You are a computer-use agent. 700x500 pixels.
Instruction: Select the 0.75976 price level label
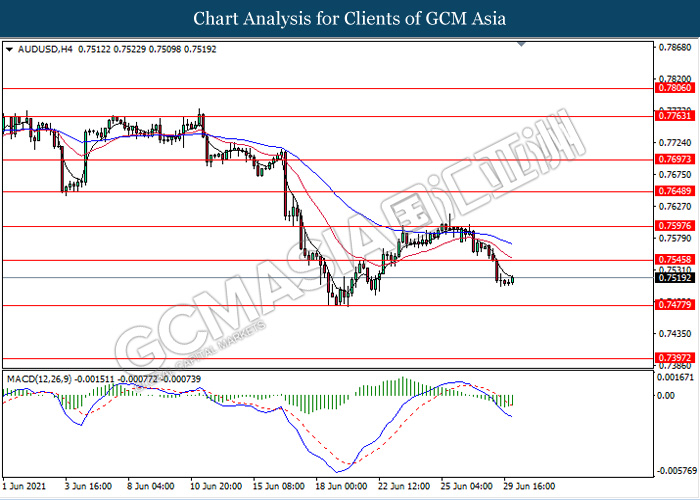coord(675,226)
